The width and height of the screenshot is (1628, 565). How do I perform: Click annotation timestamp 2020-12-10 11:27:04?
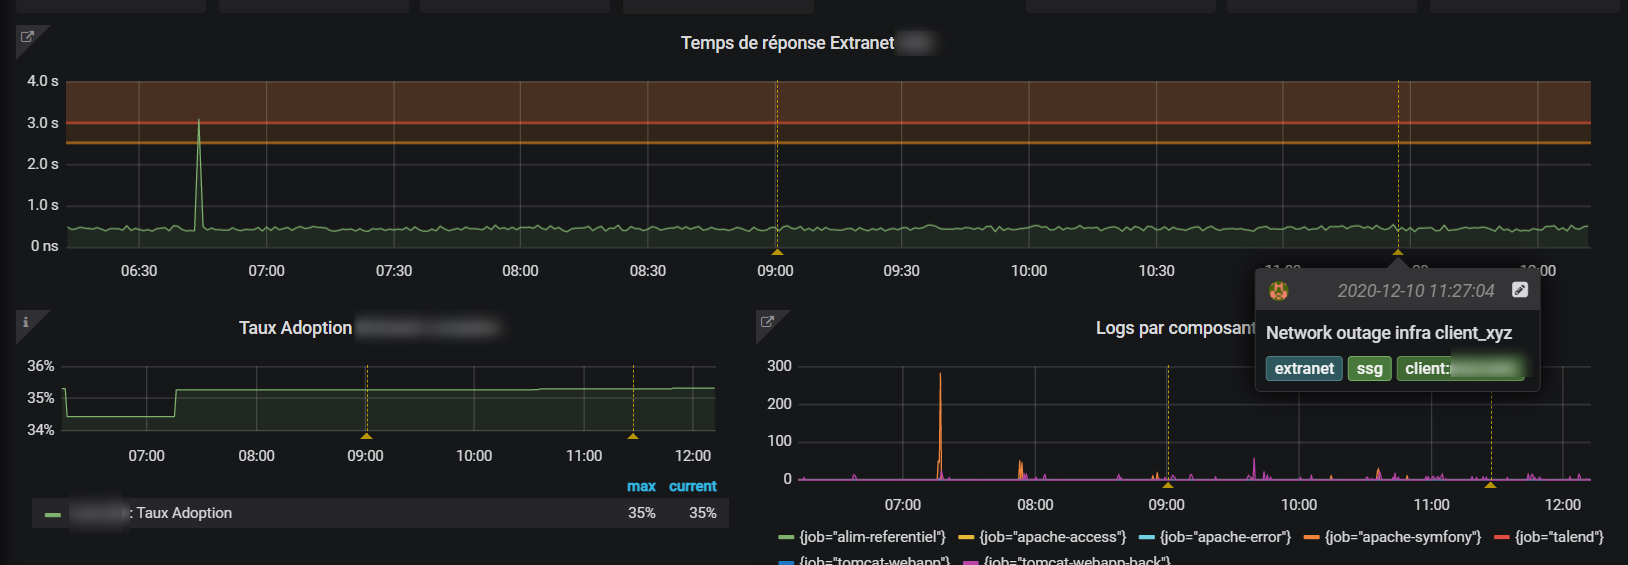[1416, 291]
